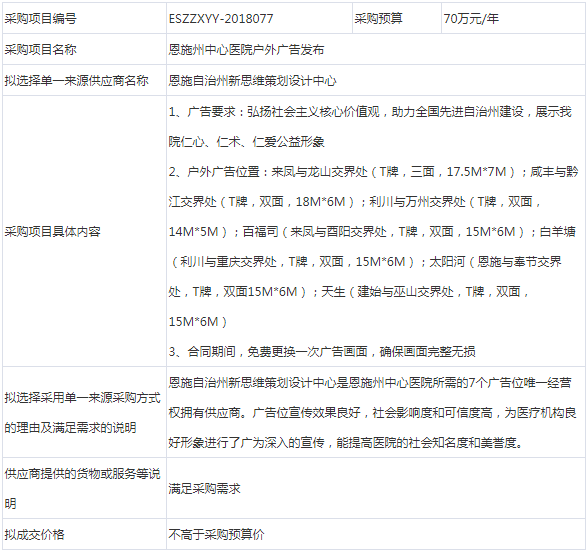This screenshot has height=552, width=588.
Task: Click item 2 户外广告位置 text line
Action: (373, 172)
